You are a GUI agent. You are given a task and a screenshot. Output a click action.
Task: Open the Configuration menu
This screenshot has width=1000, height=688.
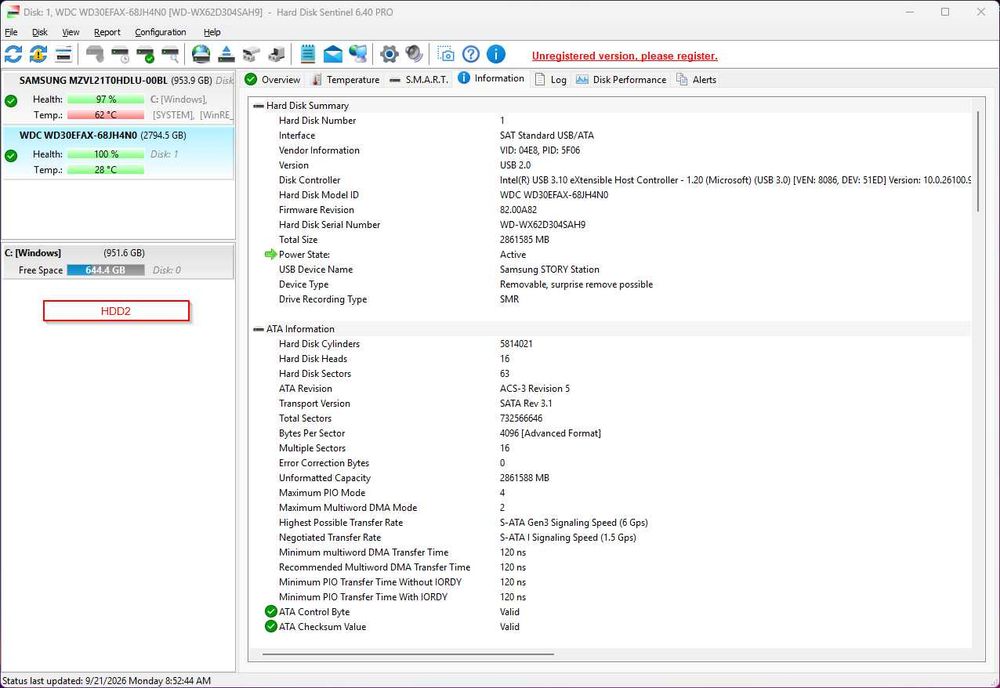pyautogui.click(x=160, y=32)
